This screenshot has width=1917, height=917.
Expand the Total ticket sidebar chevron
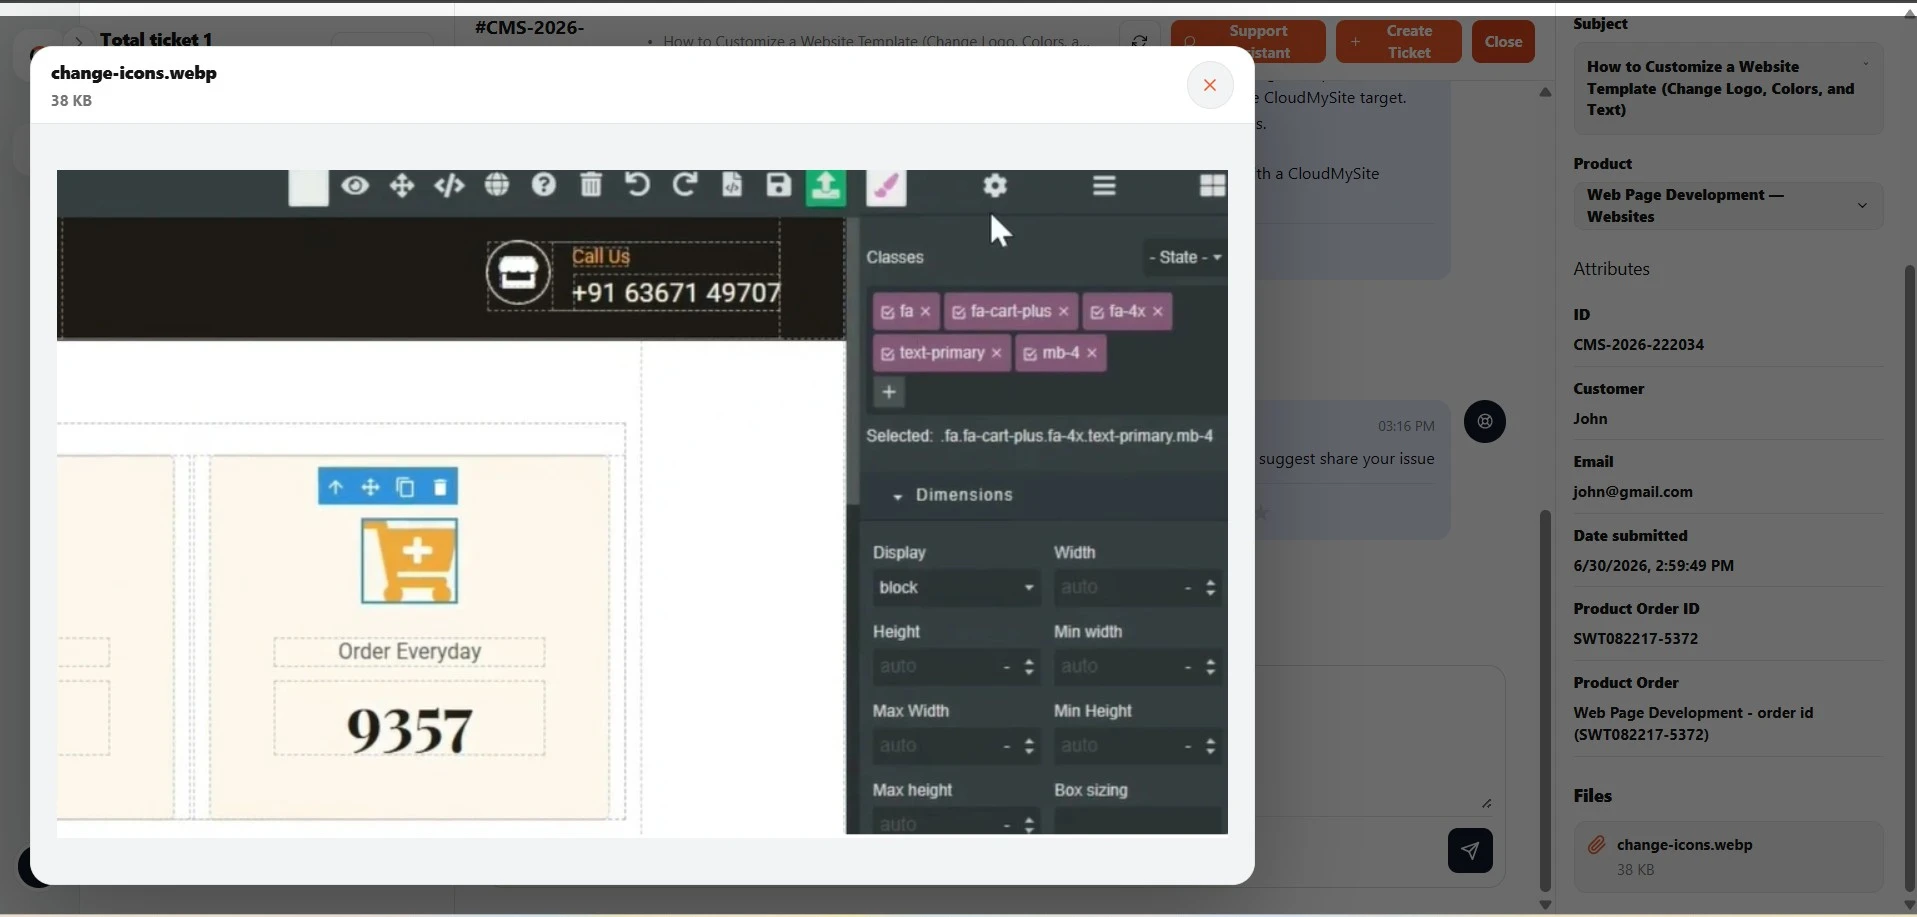(78, 41)
